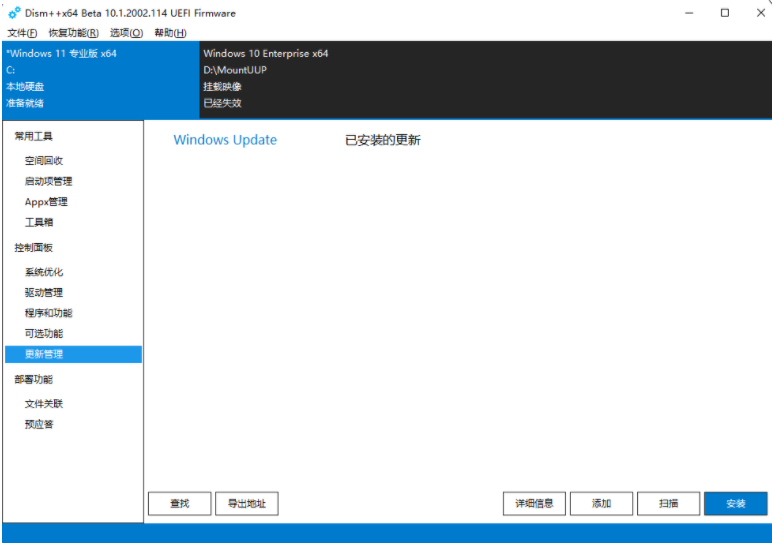This screenshot has width=772, height=545.
Task: Click the 详细信息 button
Action: [534, 504]
